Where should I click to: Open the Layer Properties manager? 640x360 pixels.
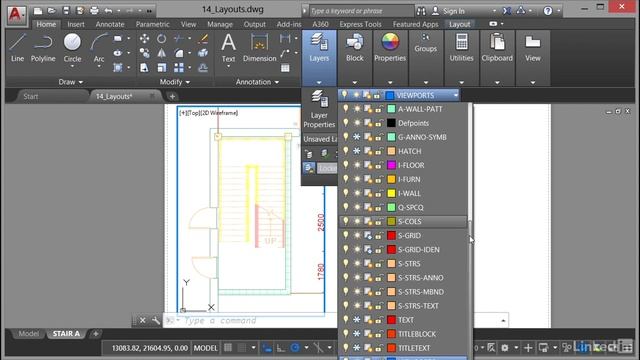(x=319, y=109)
